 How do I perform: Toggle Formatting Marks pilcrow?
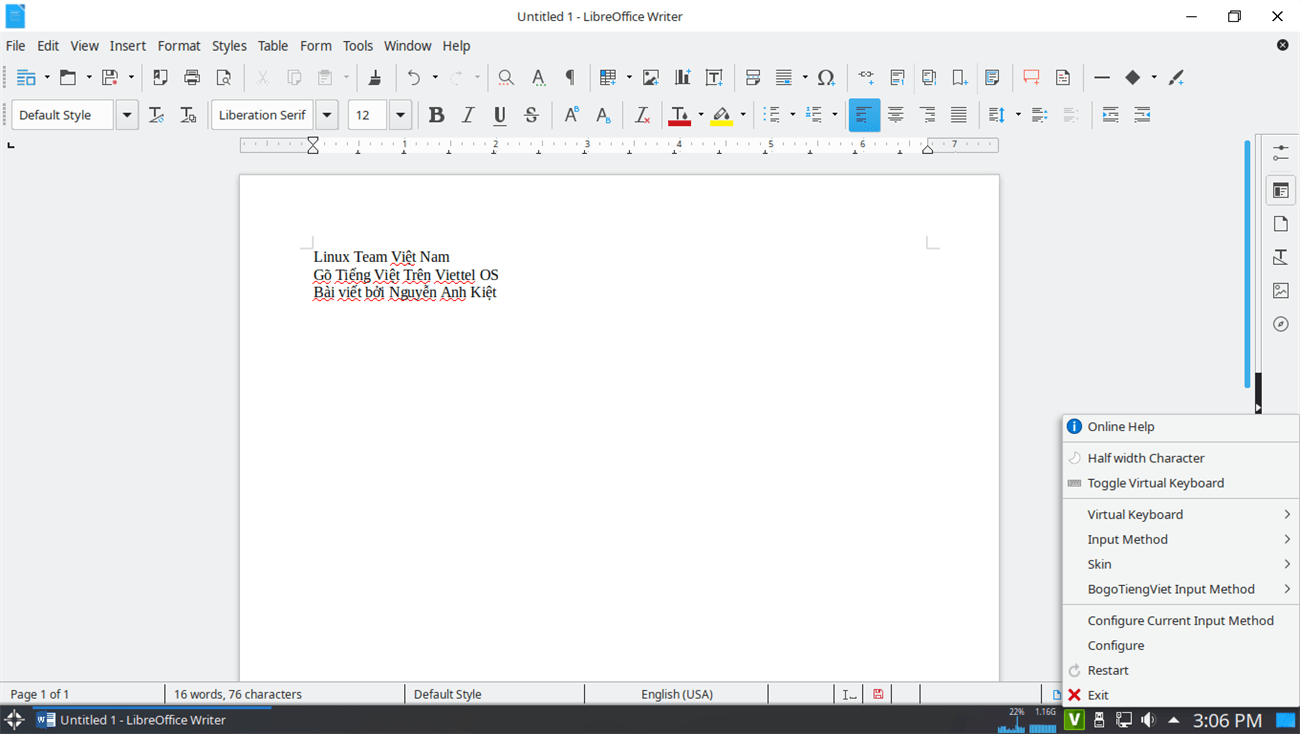570,77
